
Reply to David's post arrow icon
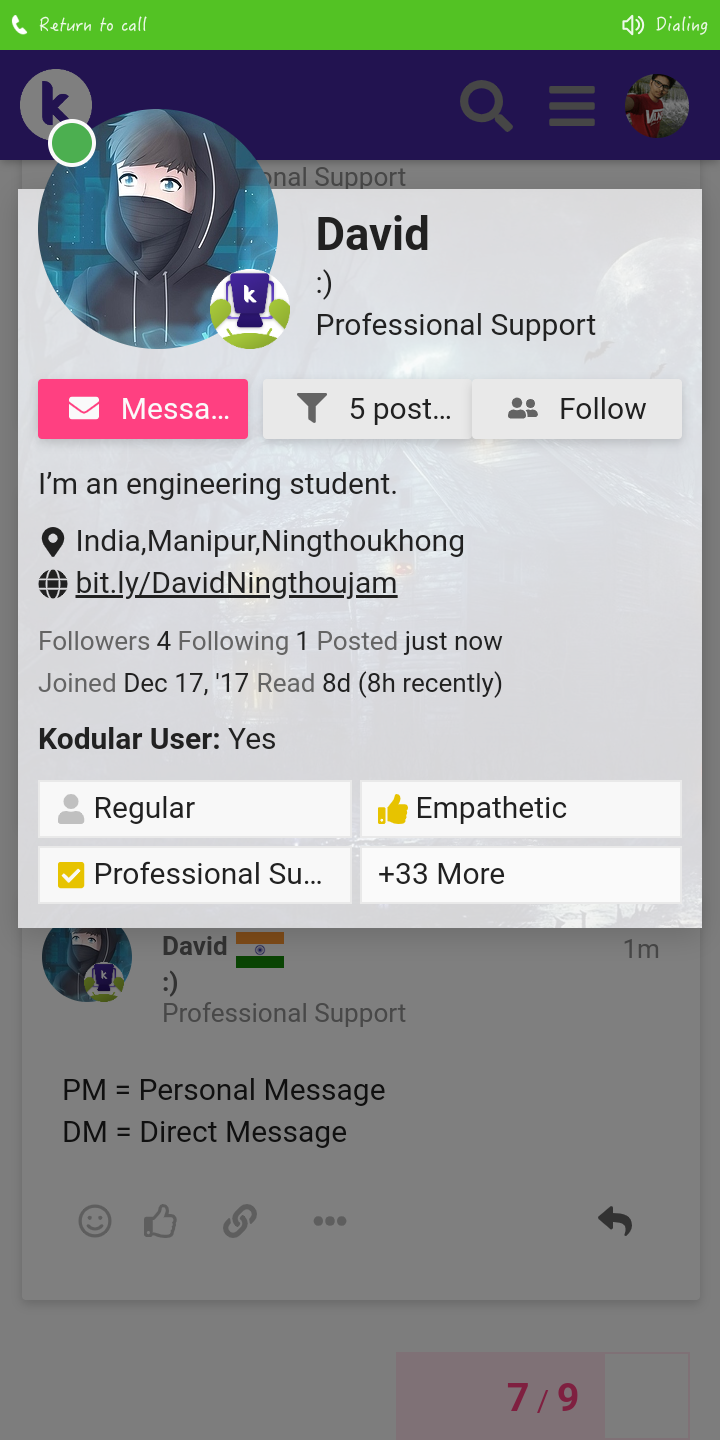coord(615,1221)
